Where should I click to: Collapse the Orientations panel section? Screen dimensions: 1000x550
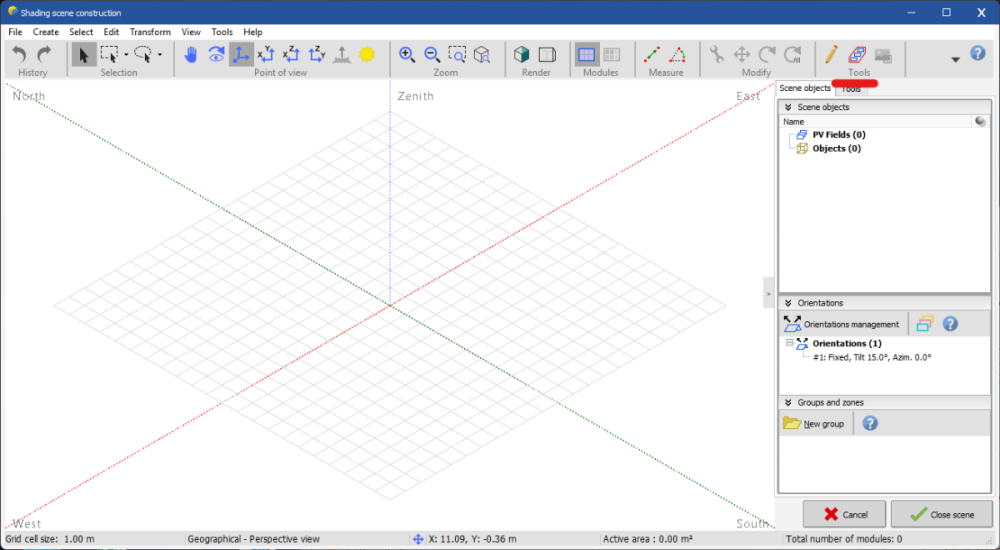pyautogui.click(x=788, y=303)
